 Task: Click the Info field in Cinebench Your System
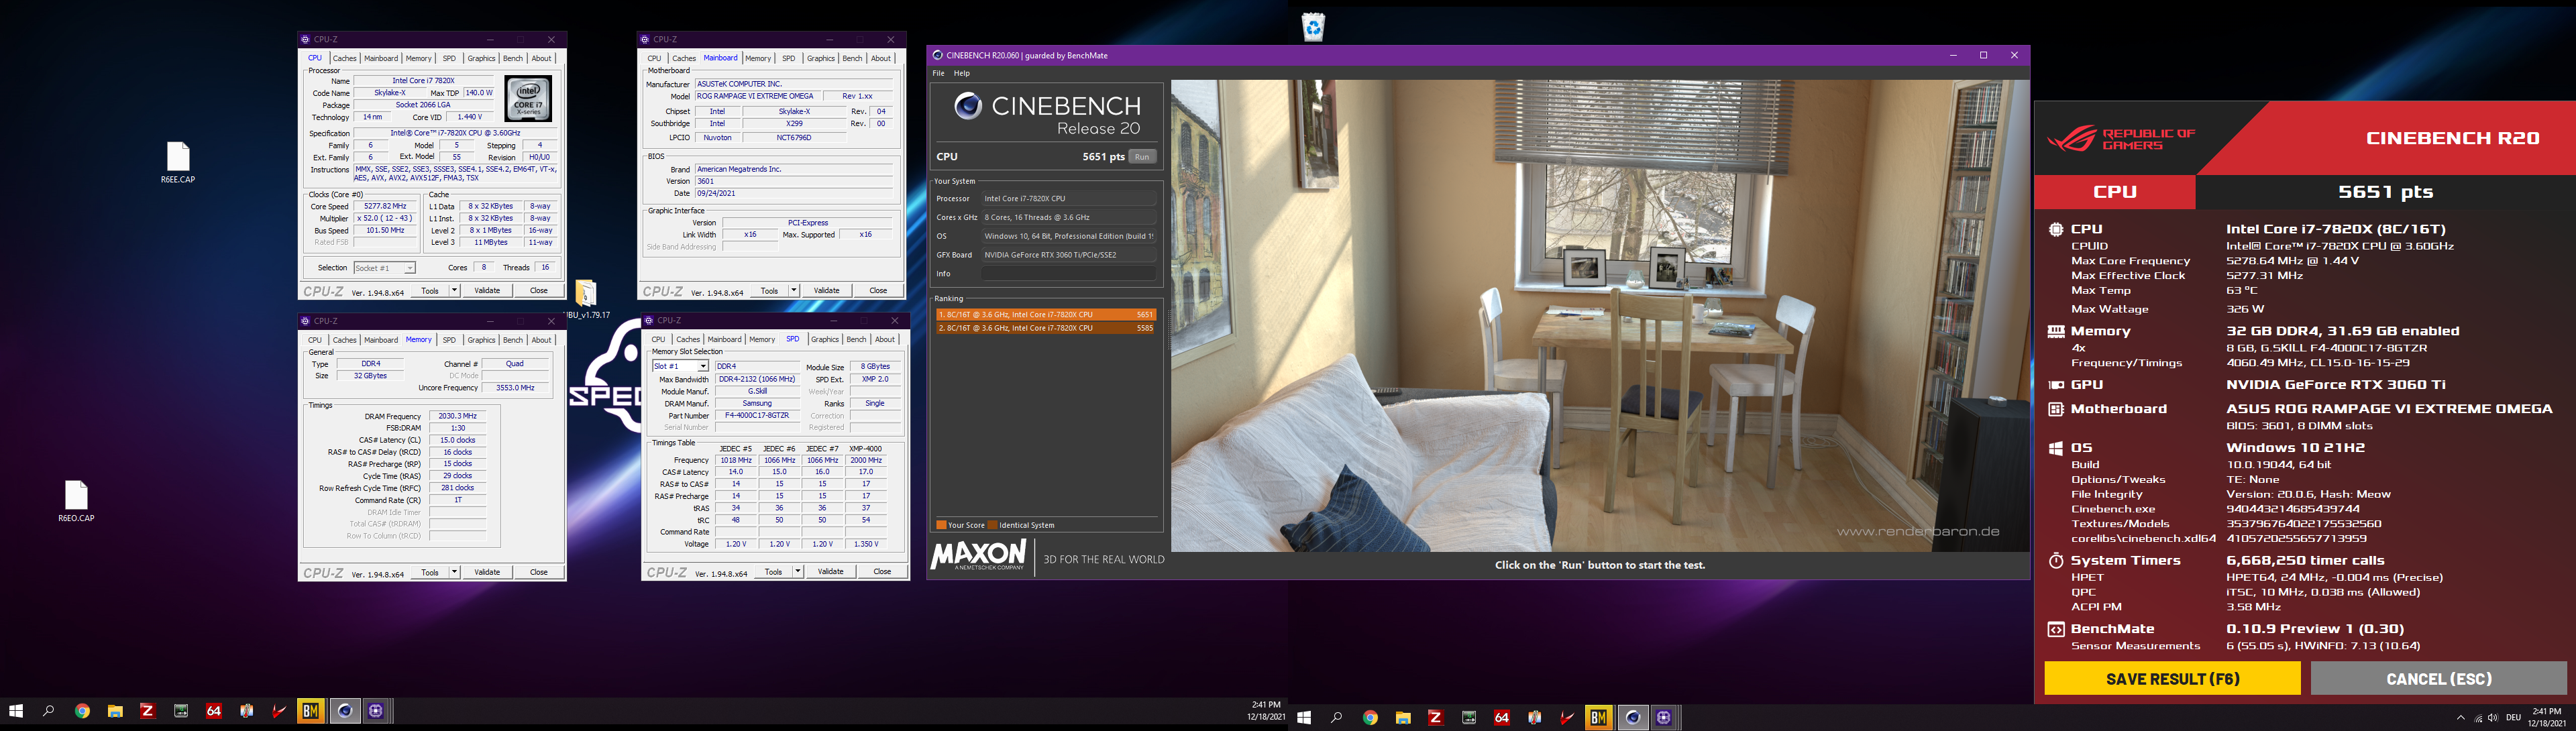click(x=1068, y=274)
